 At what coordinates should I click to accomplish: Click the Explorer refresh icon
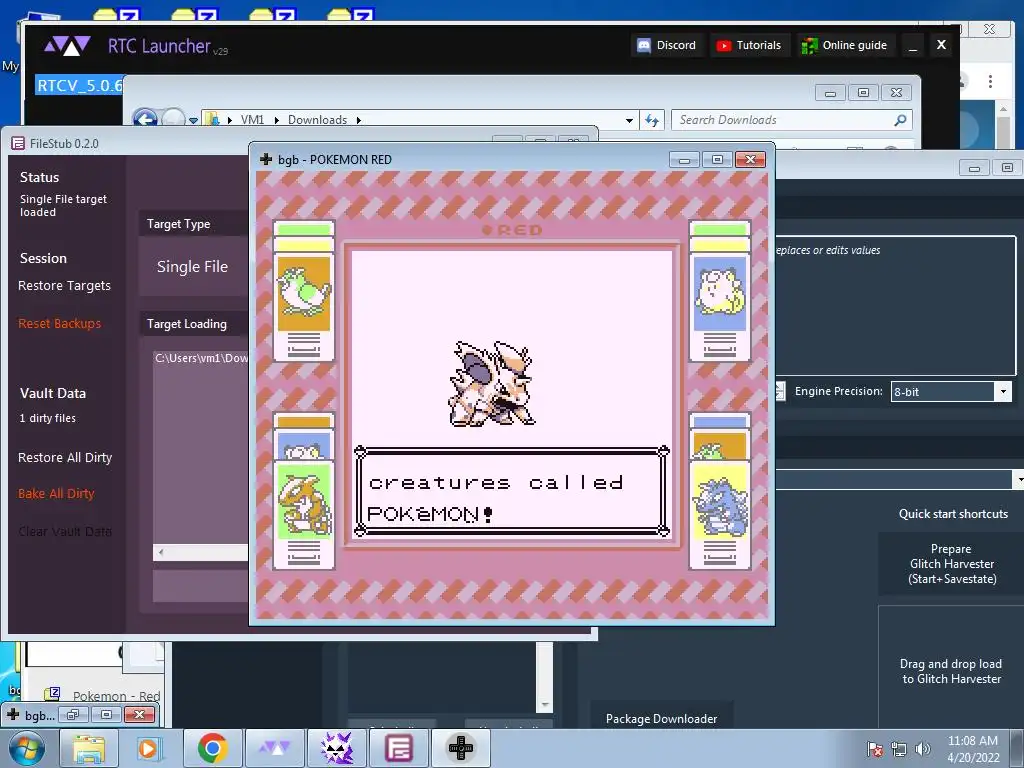point(652,120)
